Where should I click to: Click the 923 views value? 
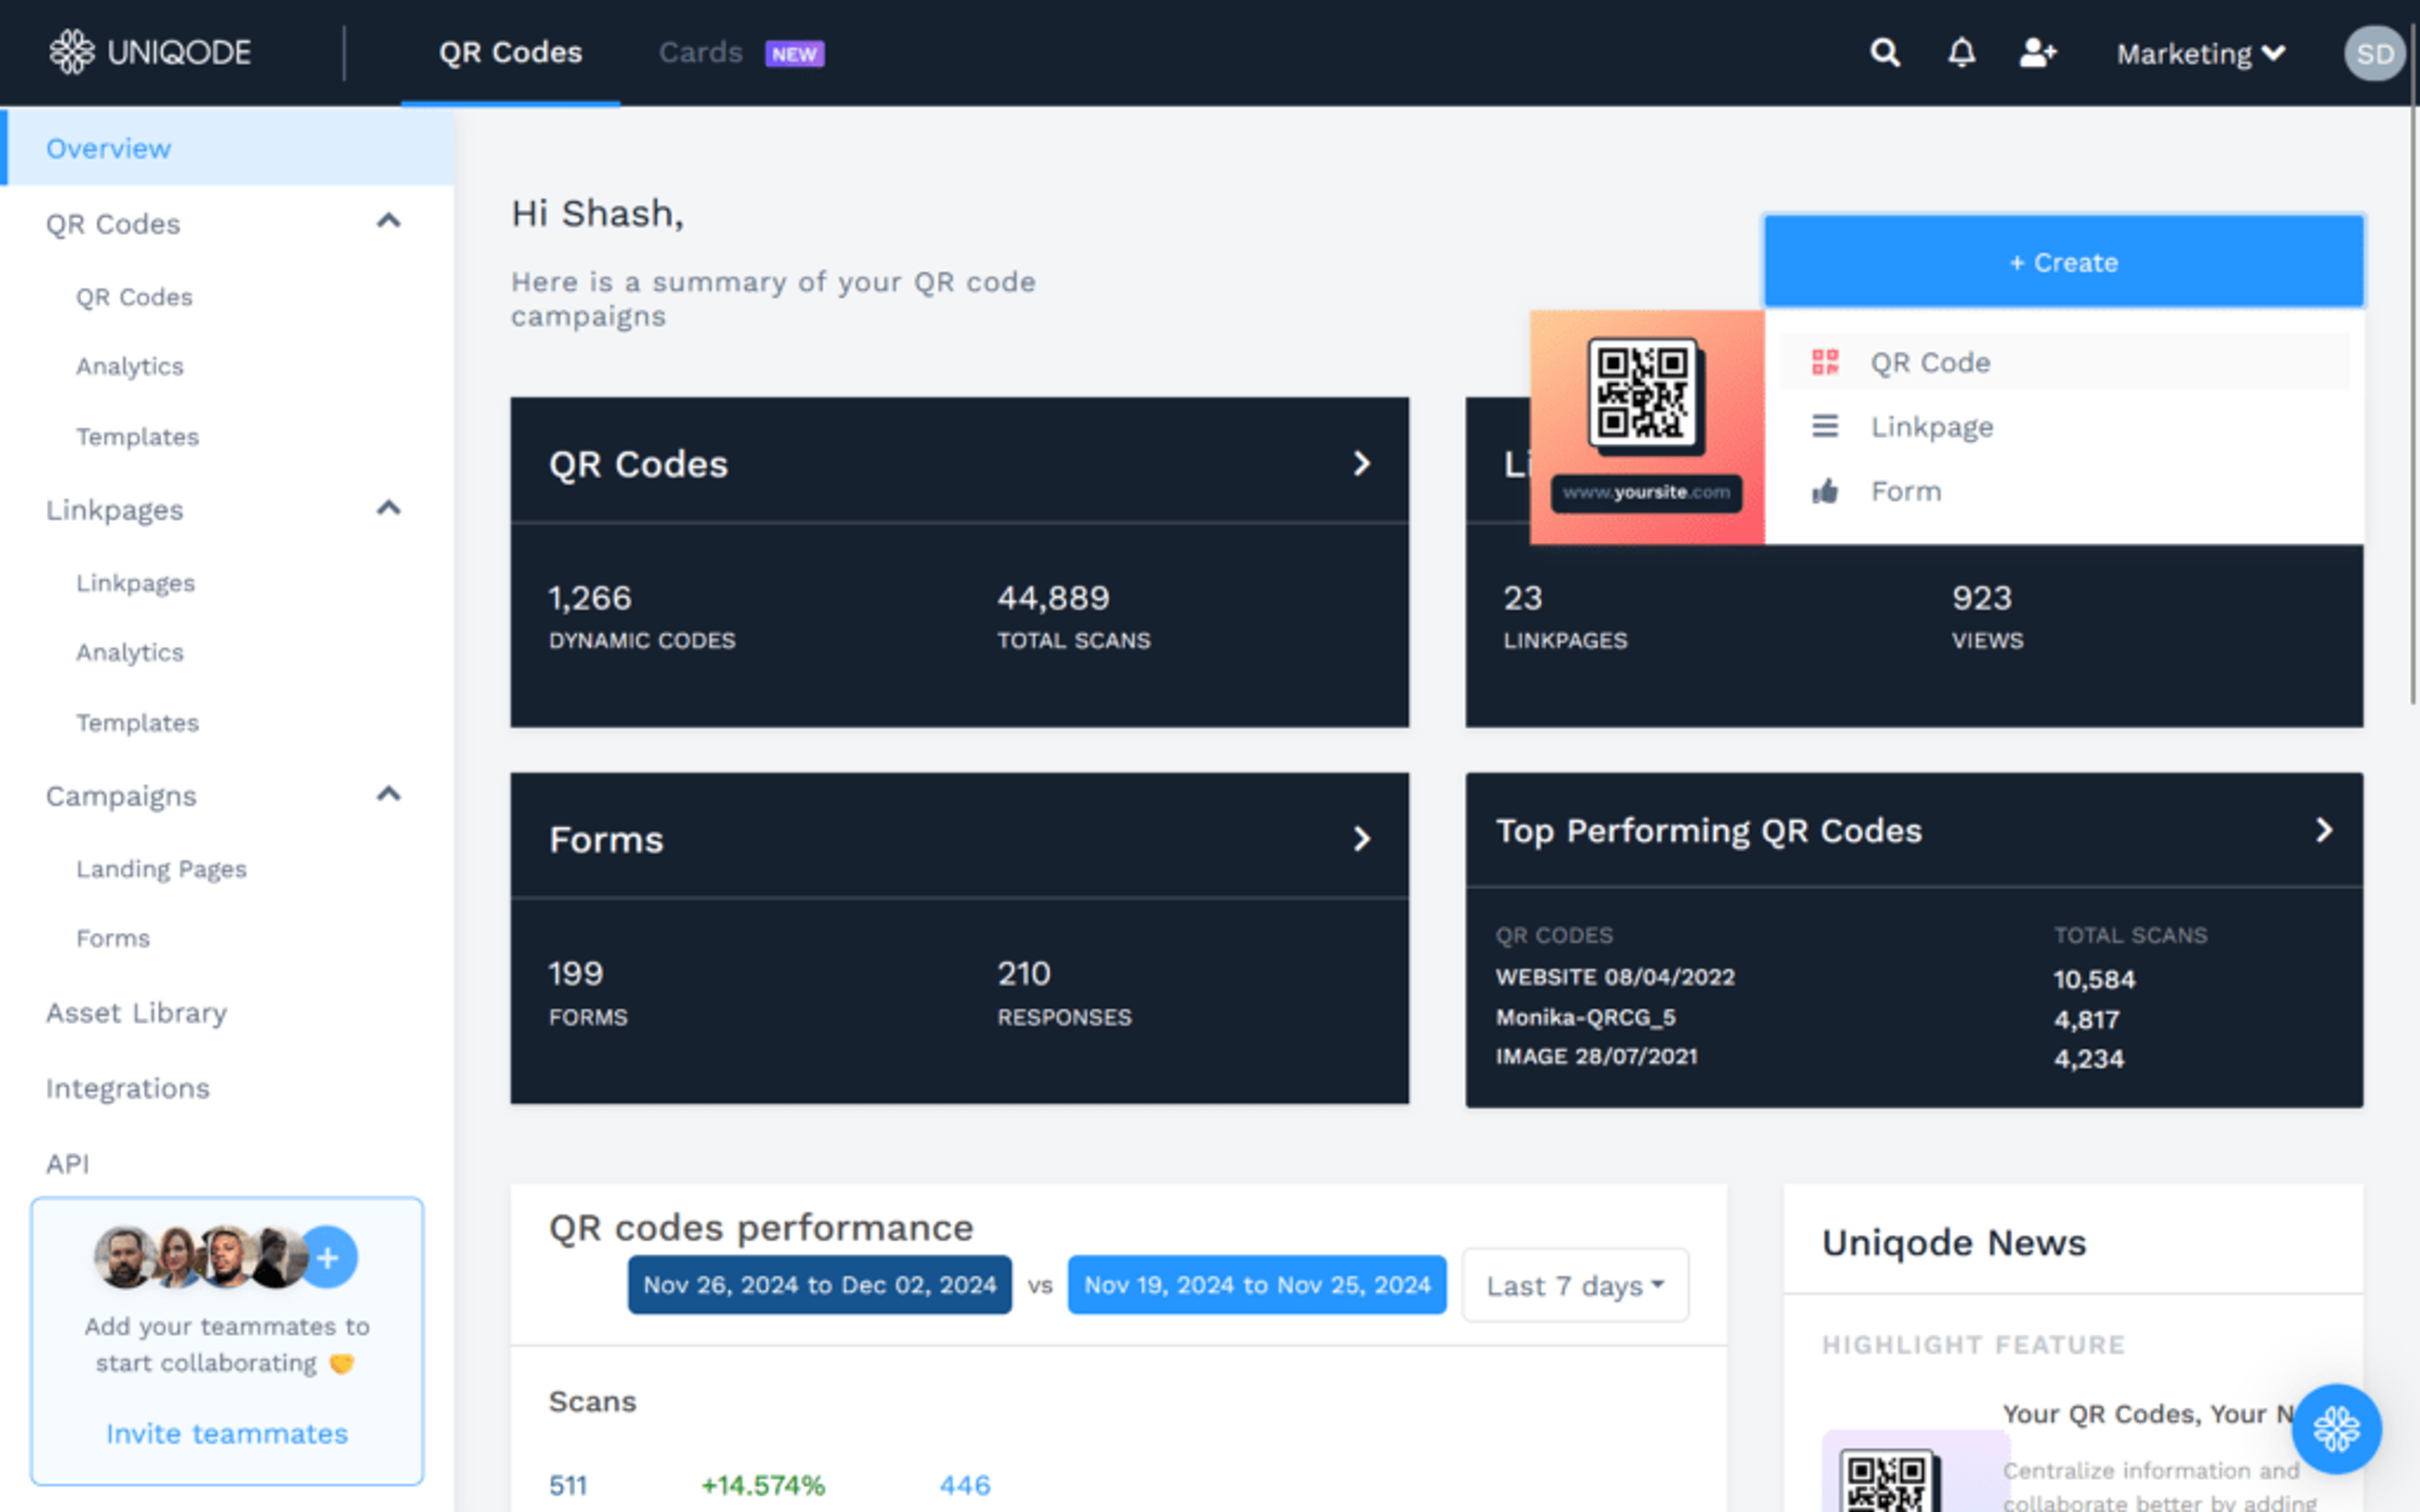tap(1981, 598)
